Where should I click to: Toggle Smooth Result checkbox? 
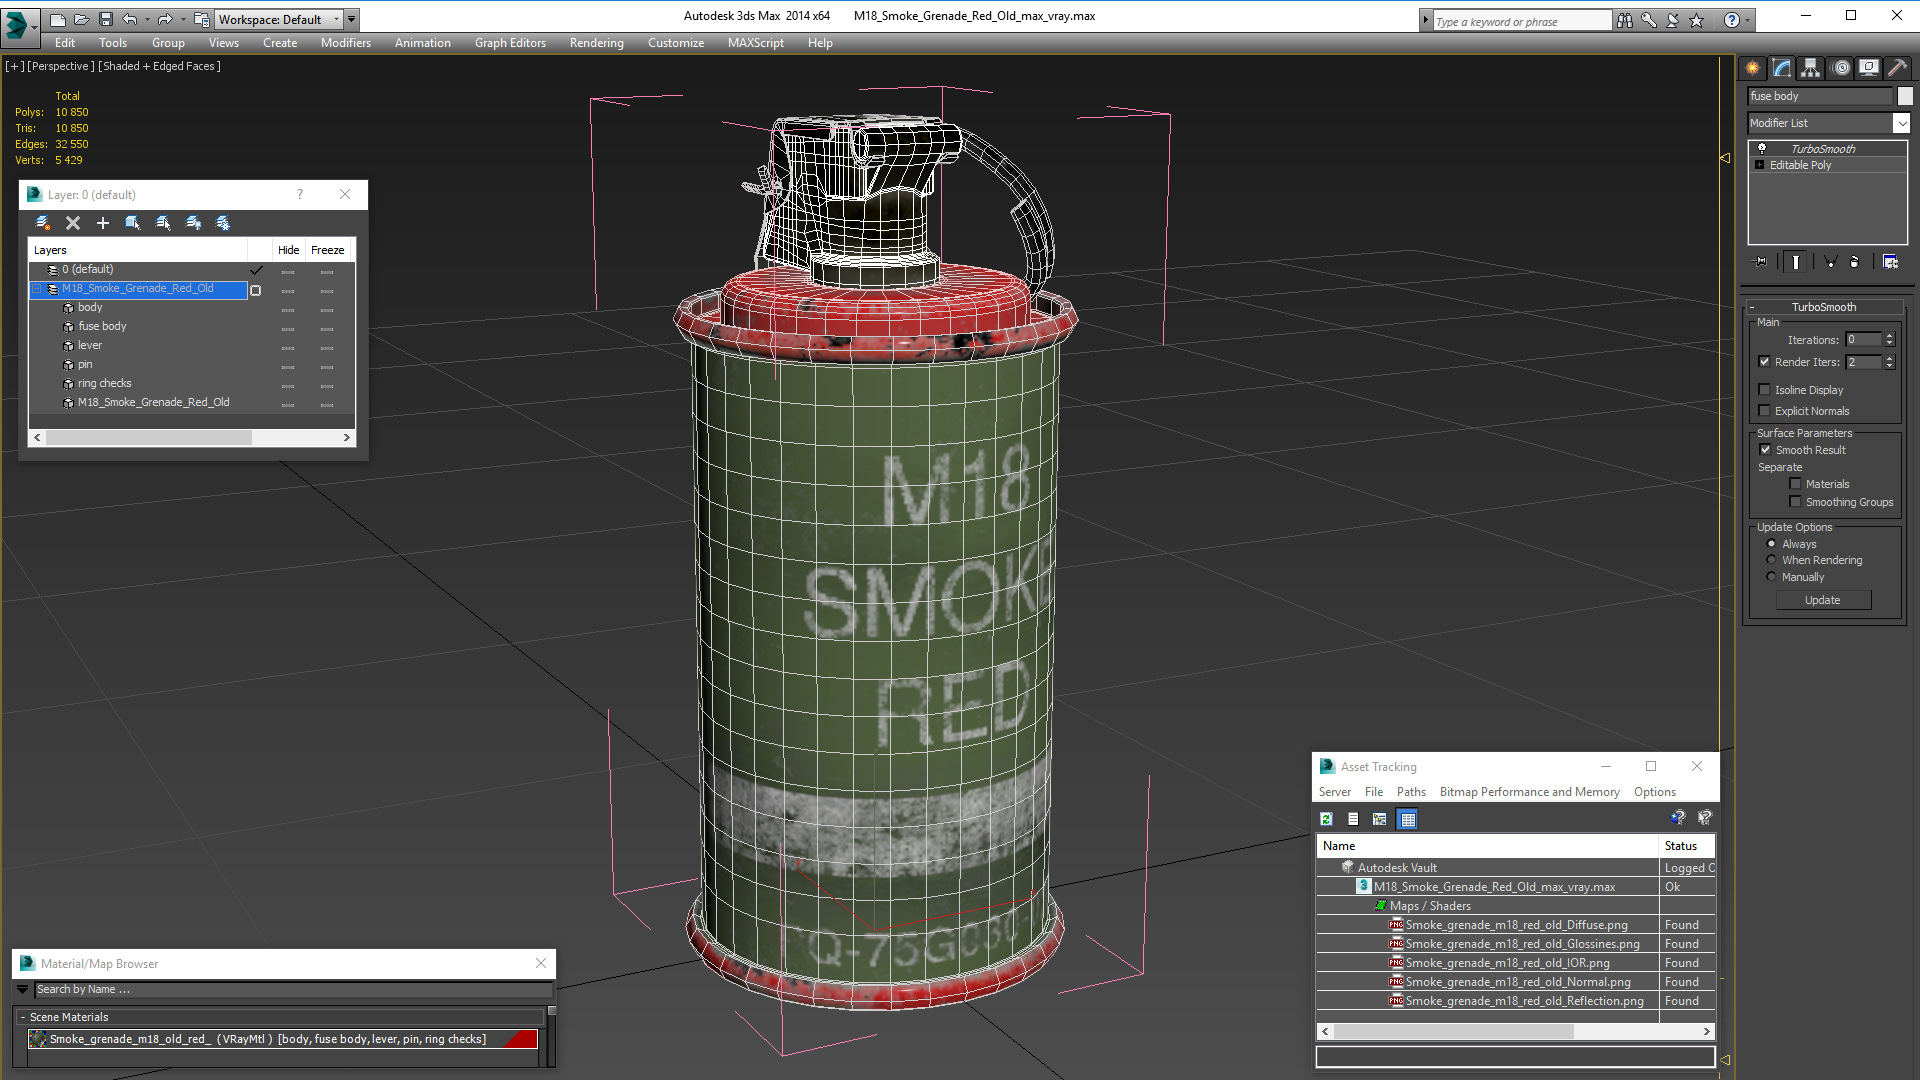click(1765, 450)
